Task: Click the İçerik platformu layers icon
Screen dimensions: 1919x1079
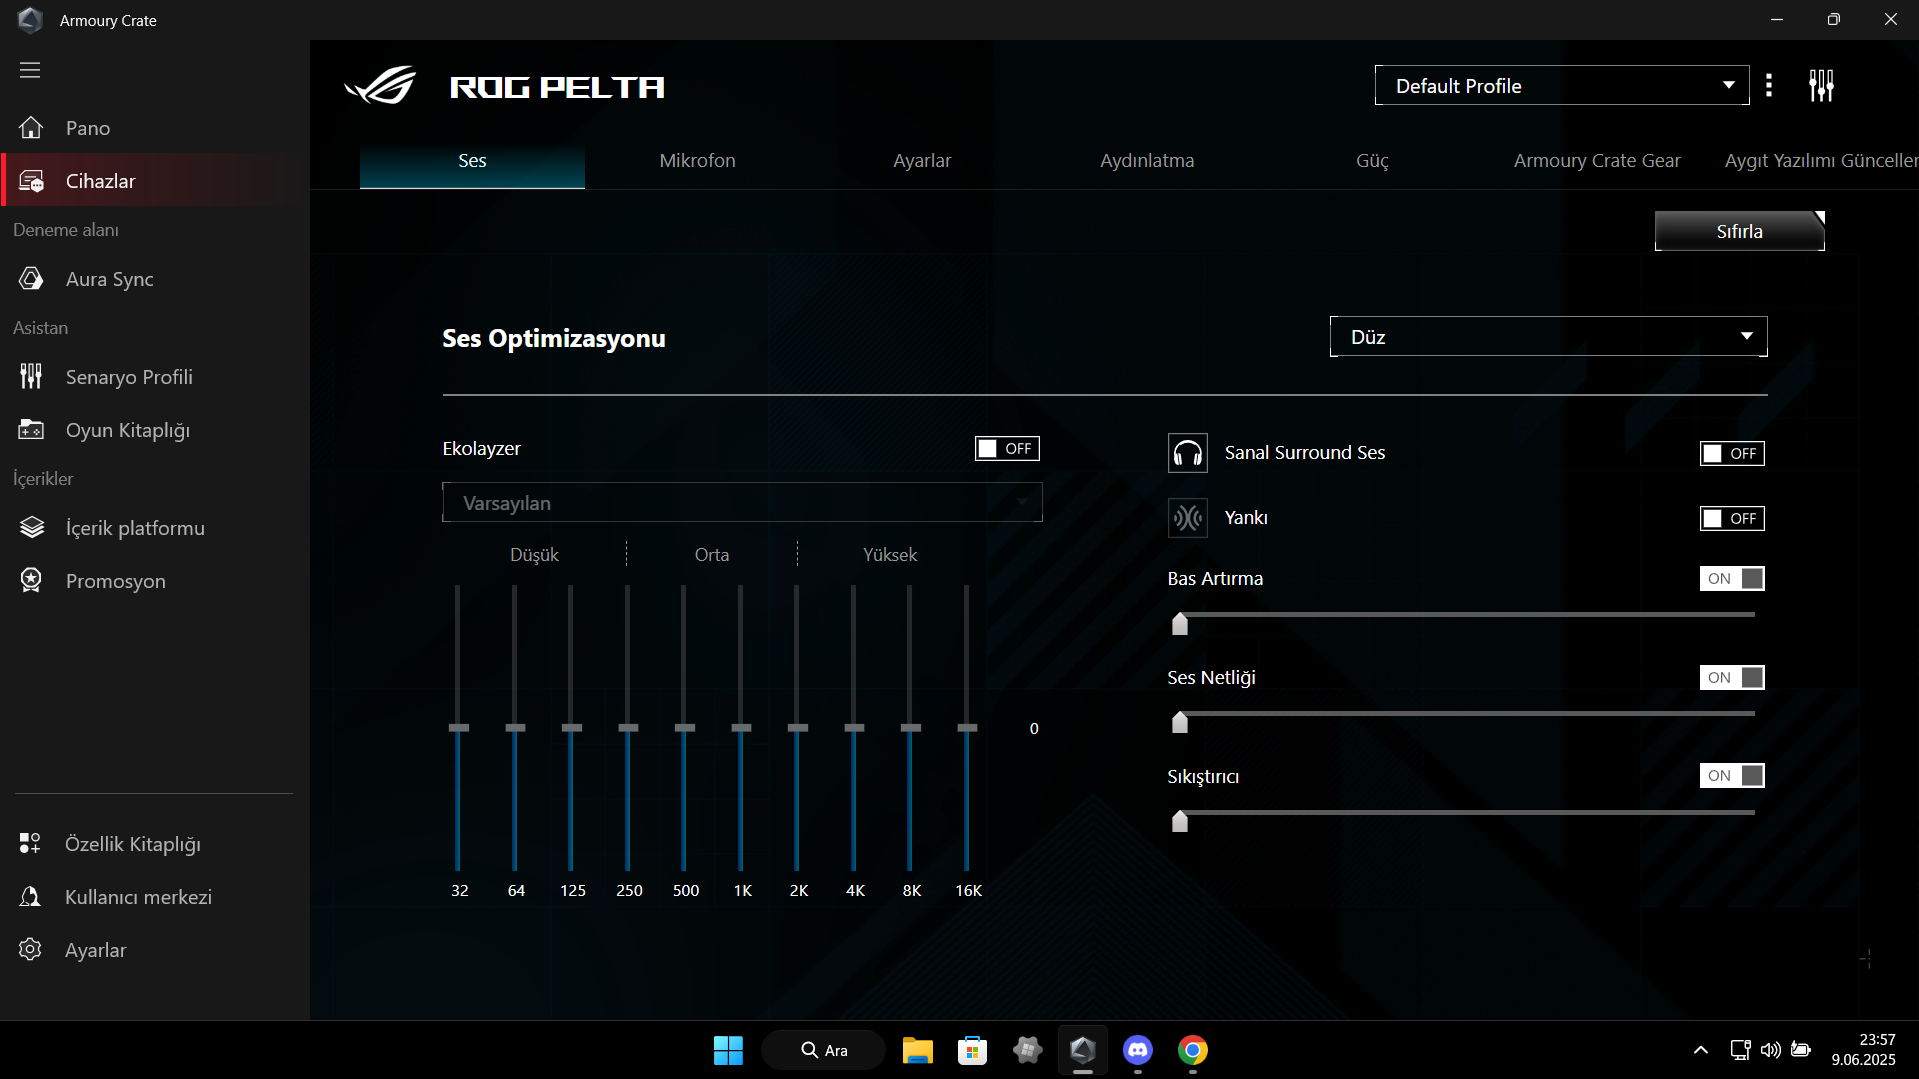Action: click(31, 528)
